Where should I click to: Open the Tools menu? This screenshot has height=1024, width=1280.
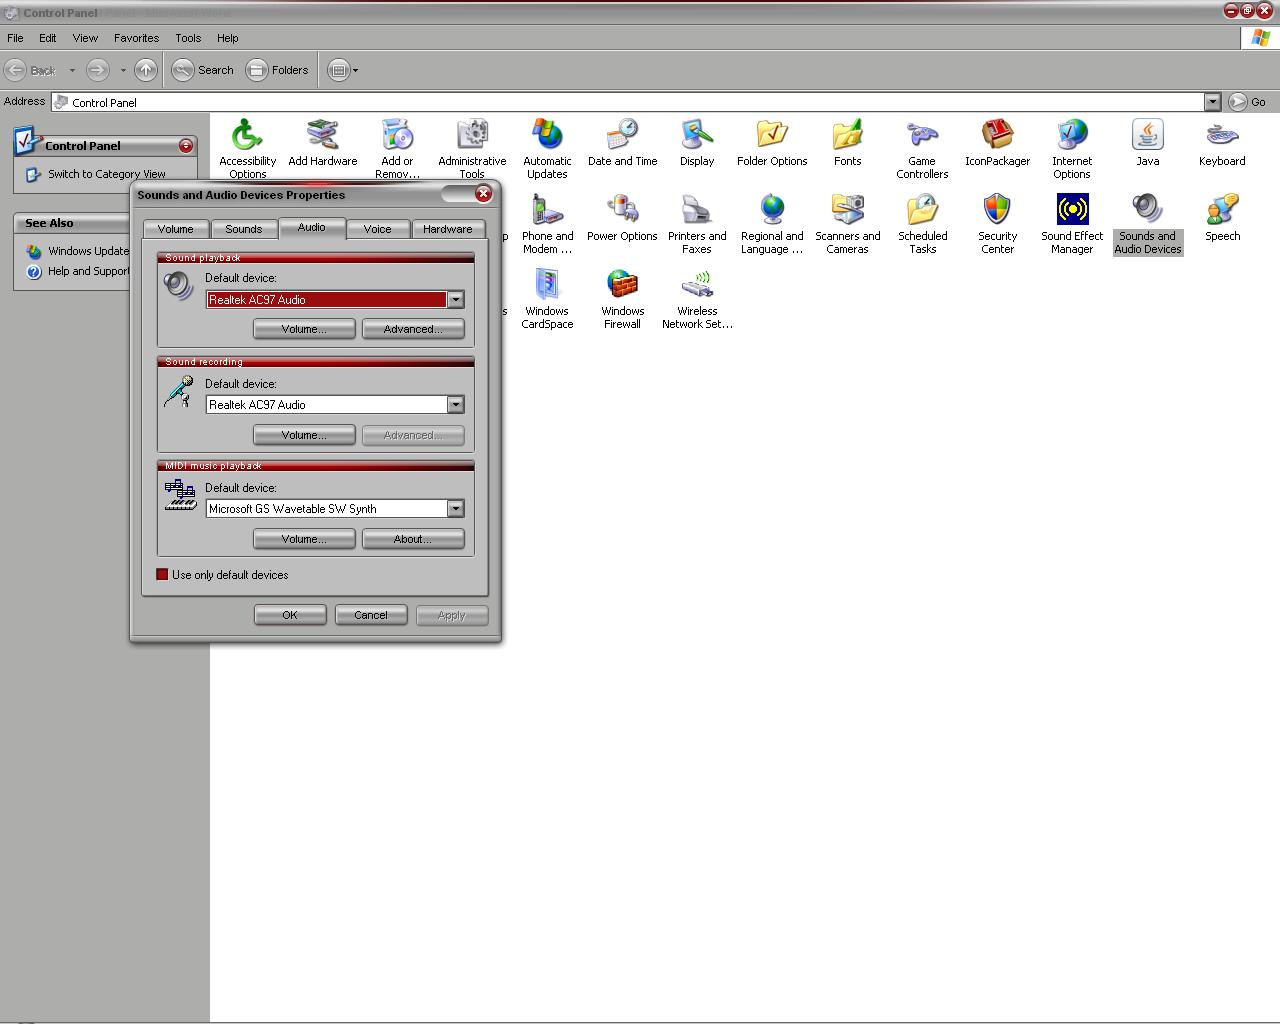tap(188, 38)
